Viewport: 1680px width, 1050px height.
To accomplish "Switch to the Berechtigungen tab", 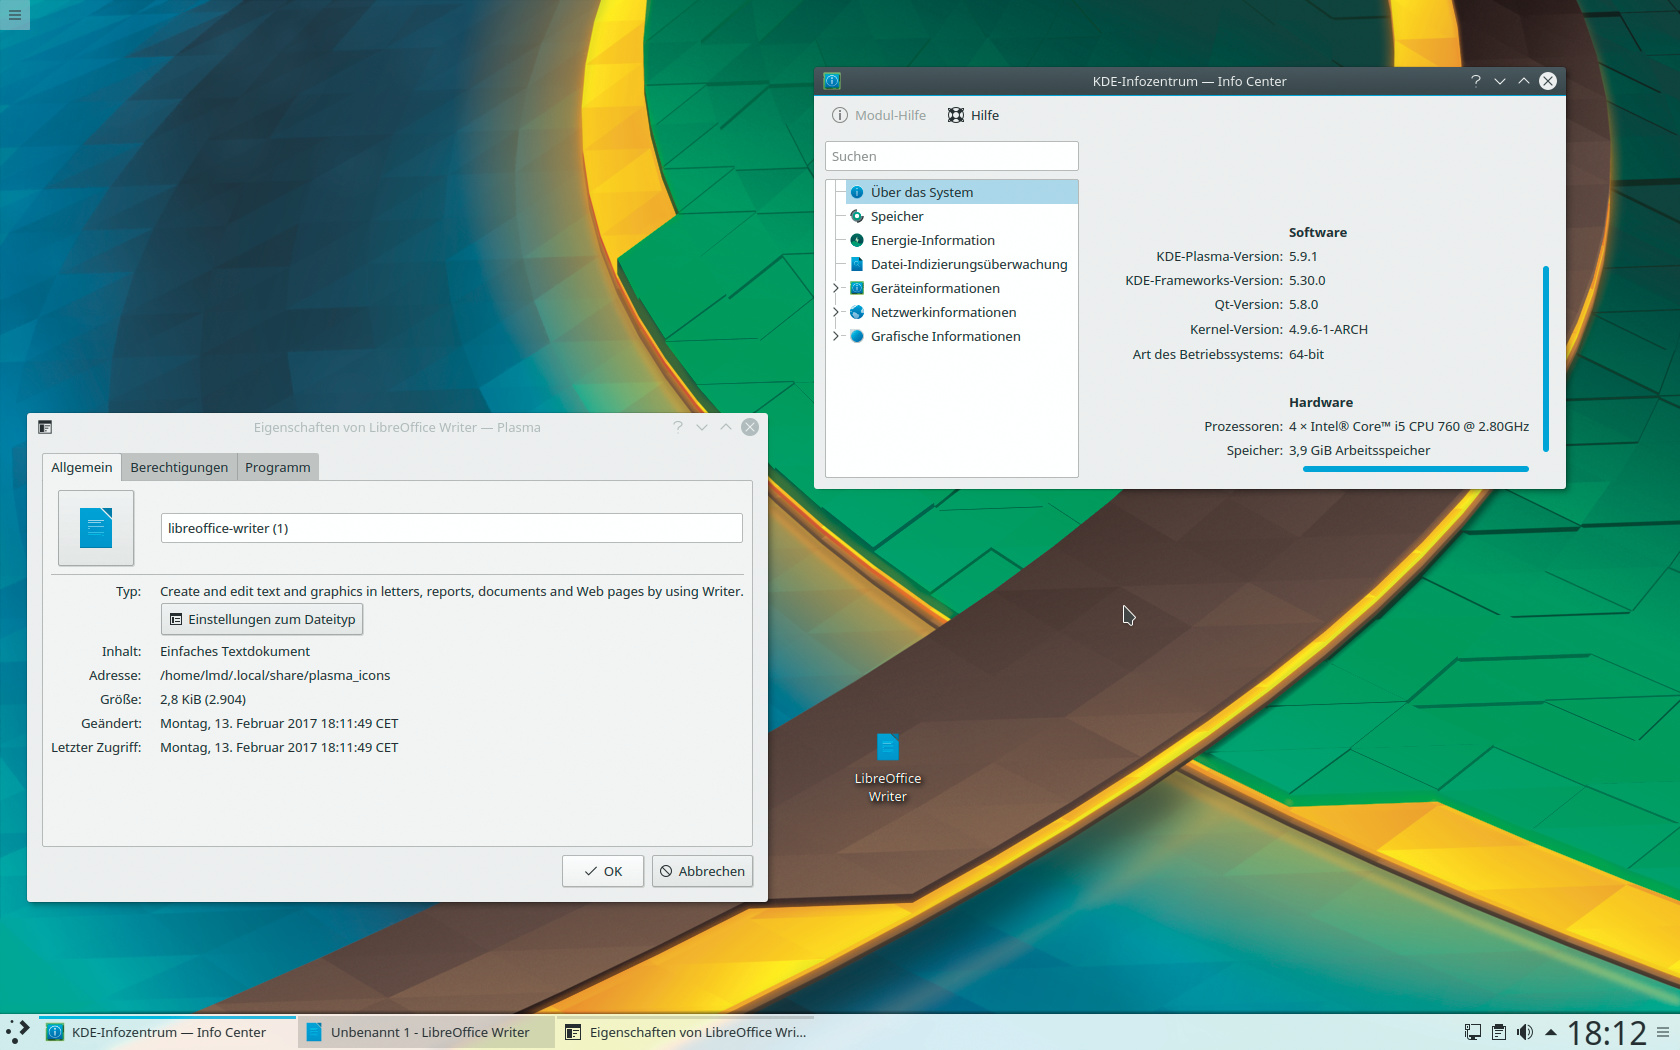I will [x=179, y=467].
